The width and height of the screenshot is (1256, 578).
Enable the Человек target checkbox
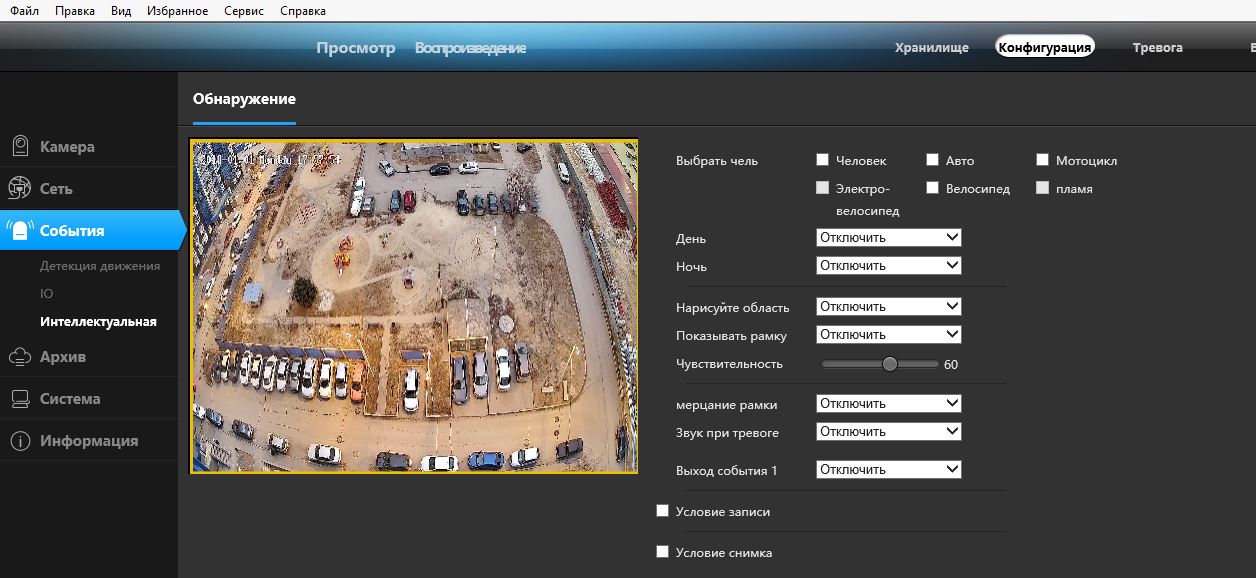coord(823,160)
